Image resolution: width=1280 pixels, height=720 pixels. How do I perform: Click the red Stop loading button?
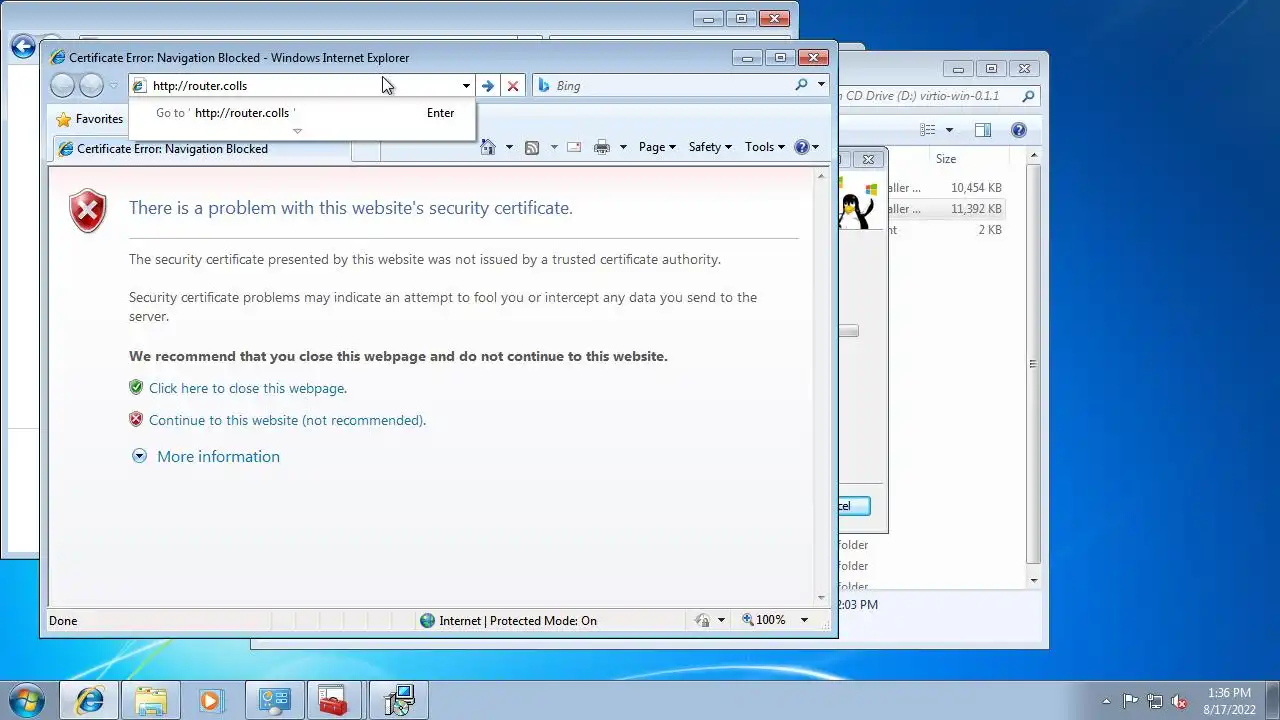point(513,86)
